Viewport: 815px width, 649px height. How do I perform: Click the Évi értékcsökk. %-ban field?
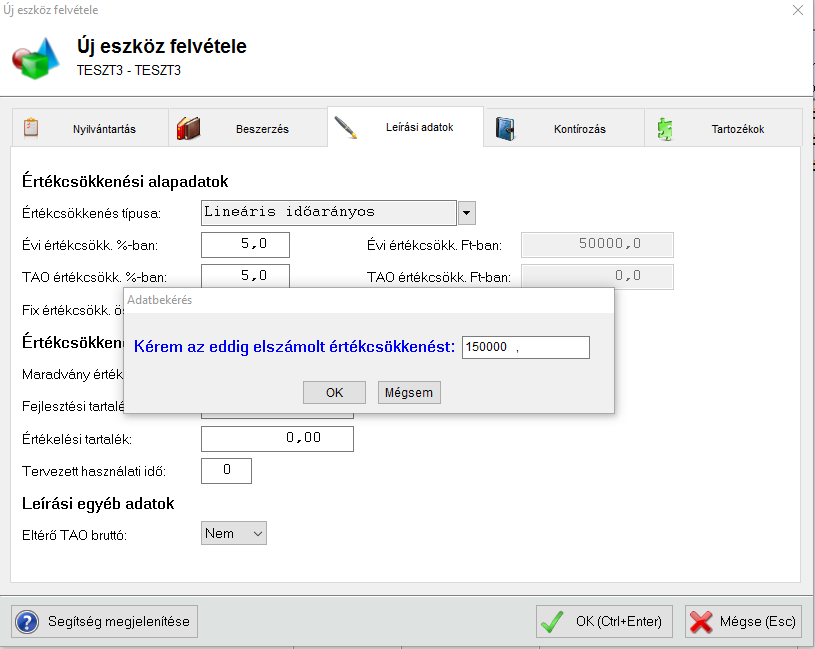pyautogui.click(x=245, y=245)
